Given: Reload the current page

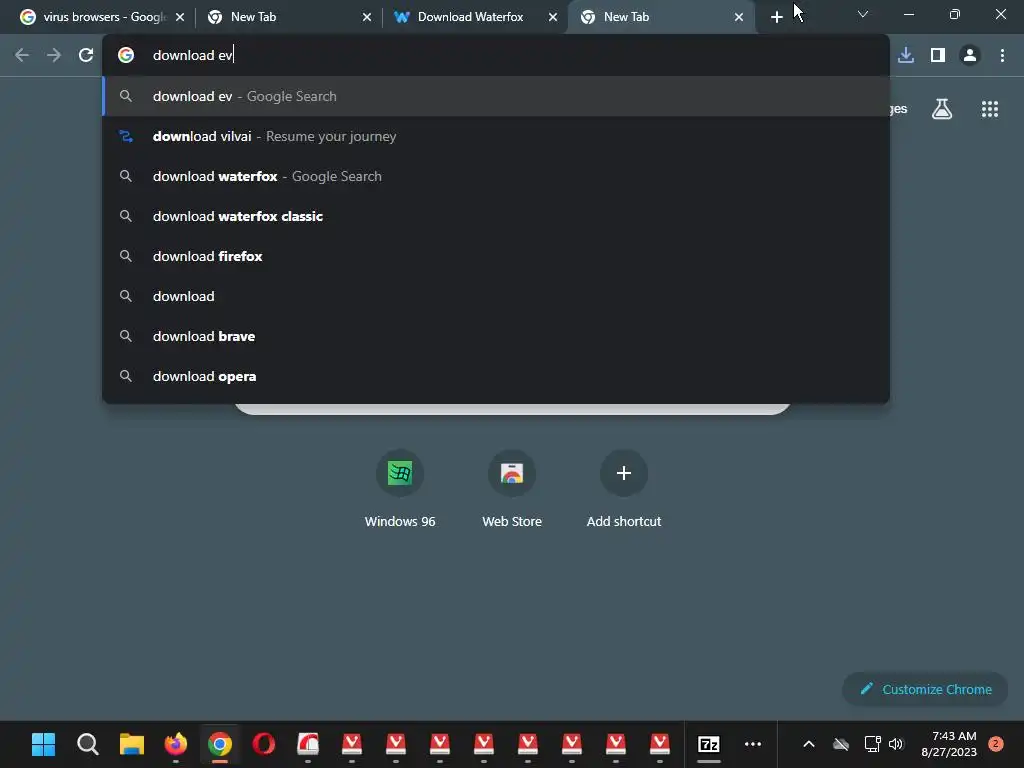Looking at the screenshot, I should tap(86, 56).
